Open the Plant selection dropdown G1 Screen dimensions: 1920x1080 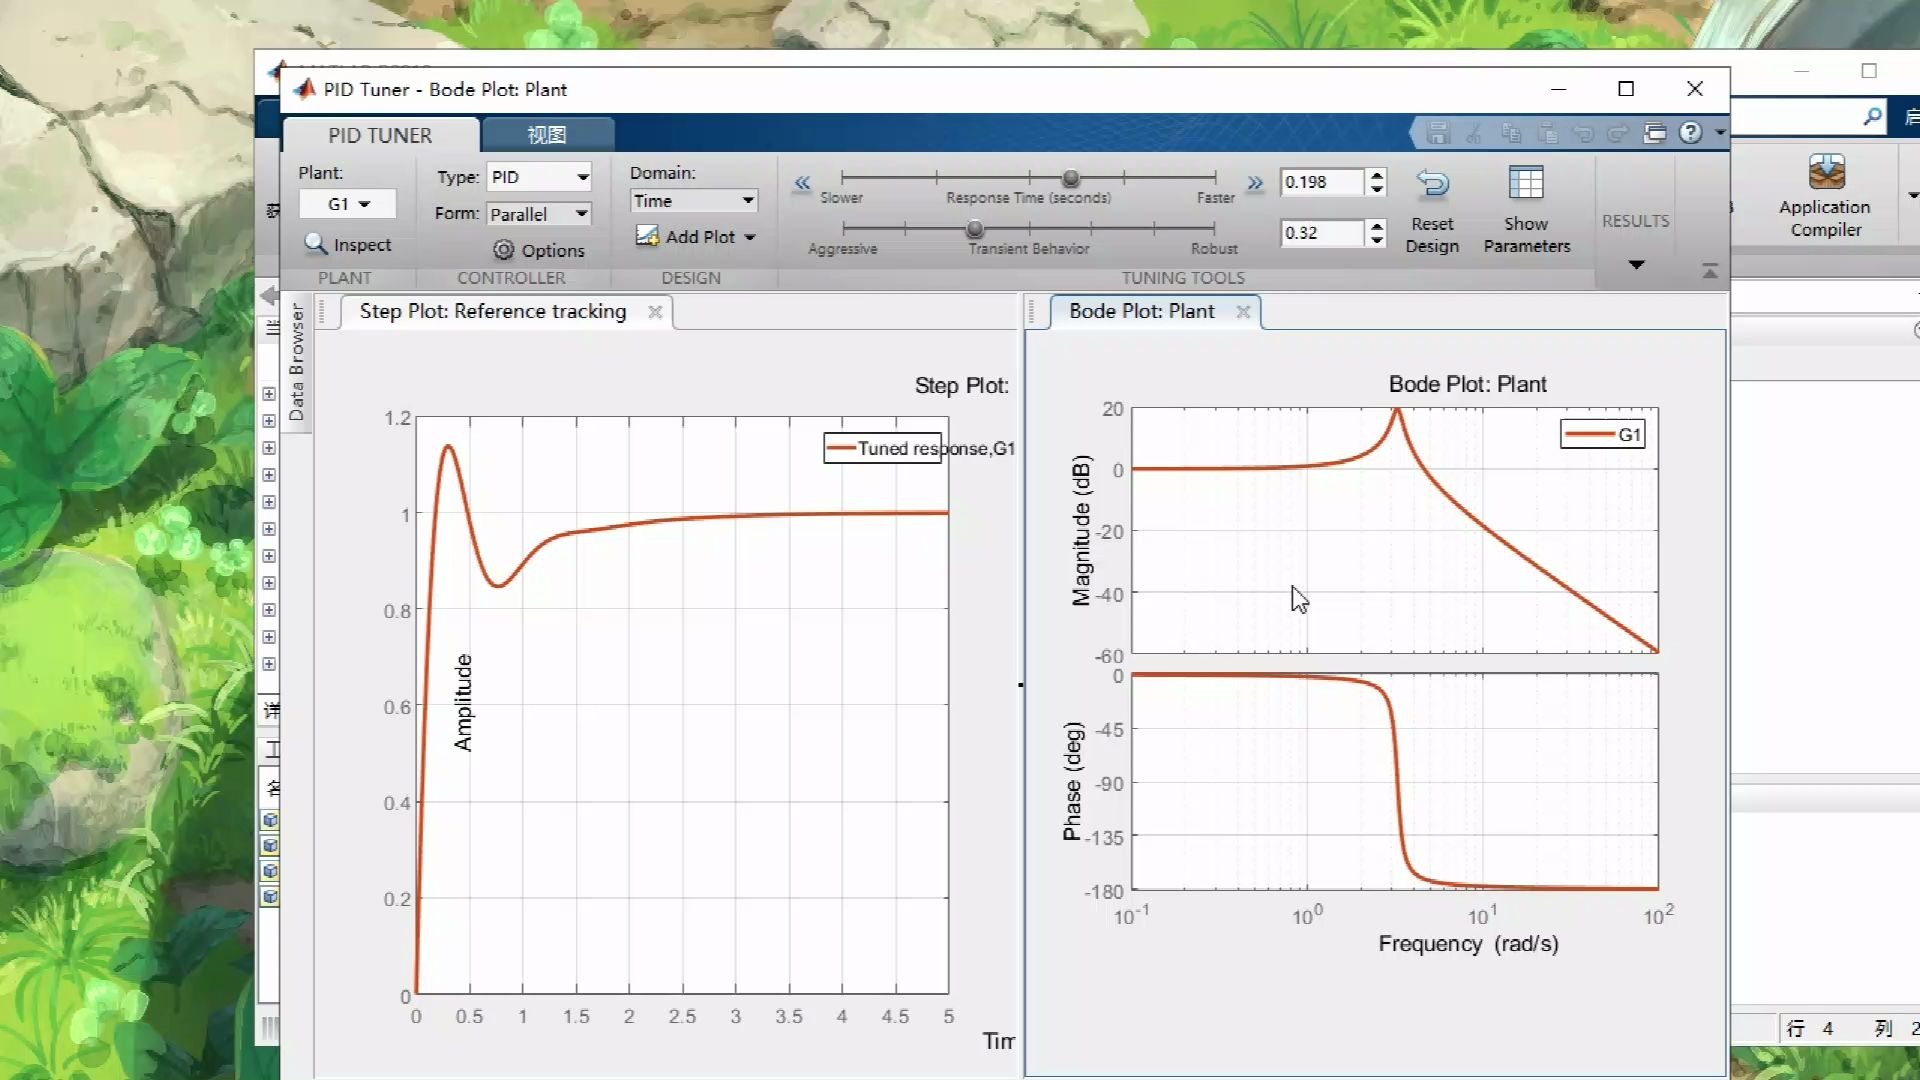click(347, 203)
